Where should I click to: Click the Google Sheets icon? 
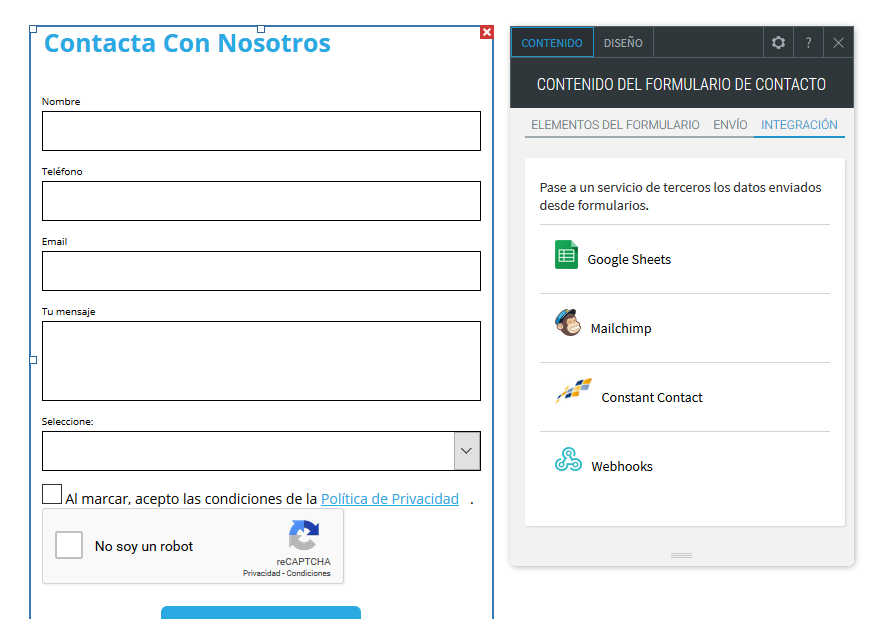coord(567,255)
